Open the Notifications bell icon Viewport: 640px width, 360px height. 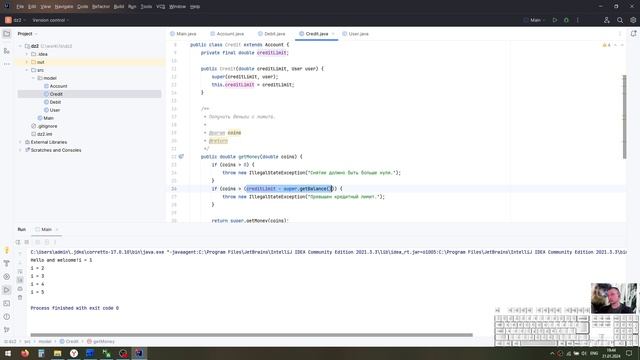click(x=633, y=34)
